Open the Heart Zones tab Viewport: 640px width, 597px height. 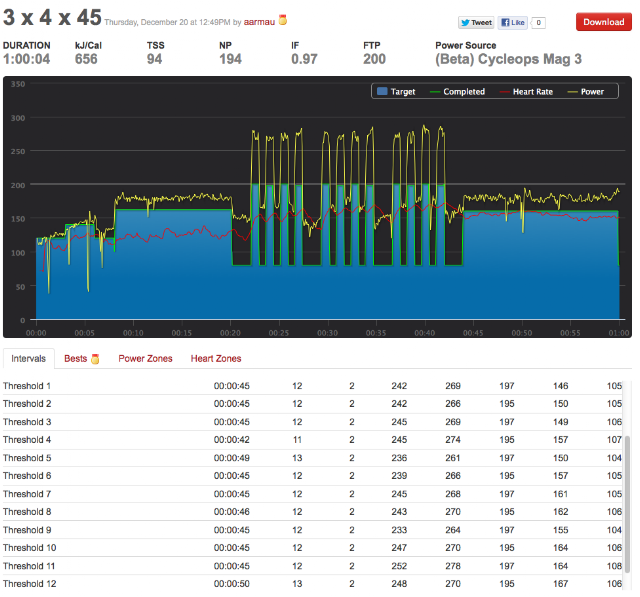(x=216, y=359)
